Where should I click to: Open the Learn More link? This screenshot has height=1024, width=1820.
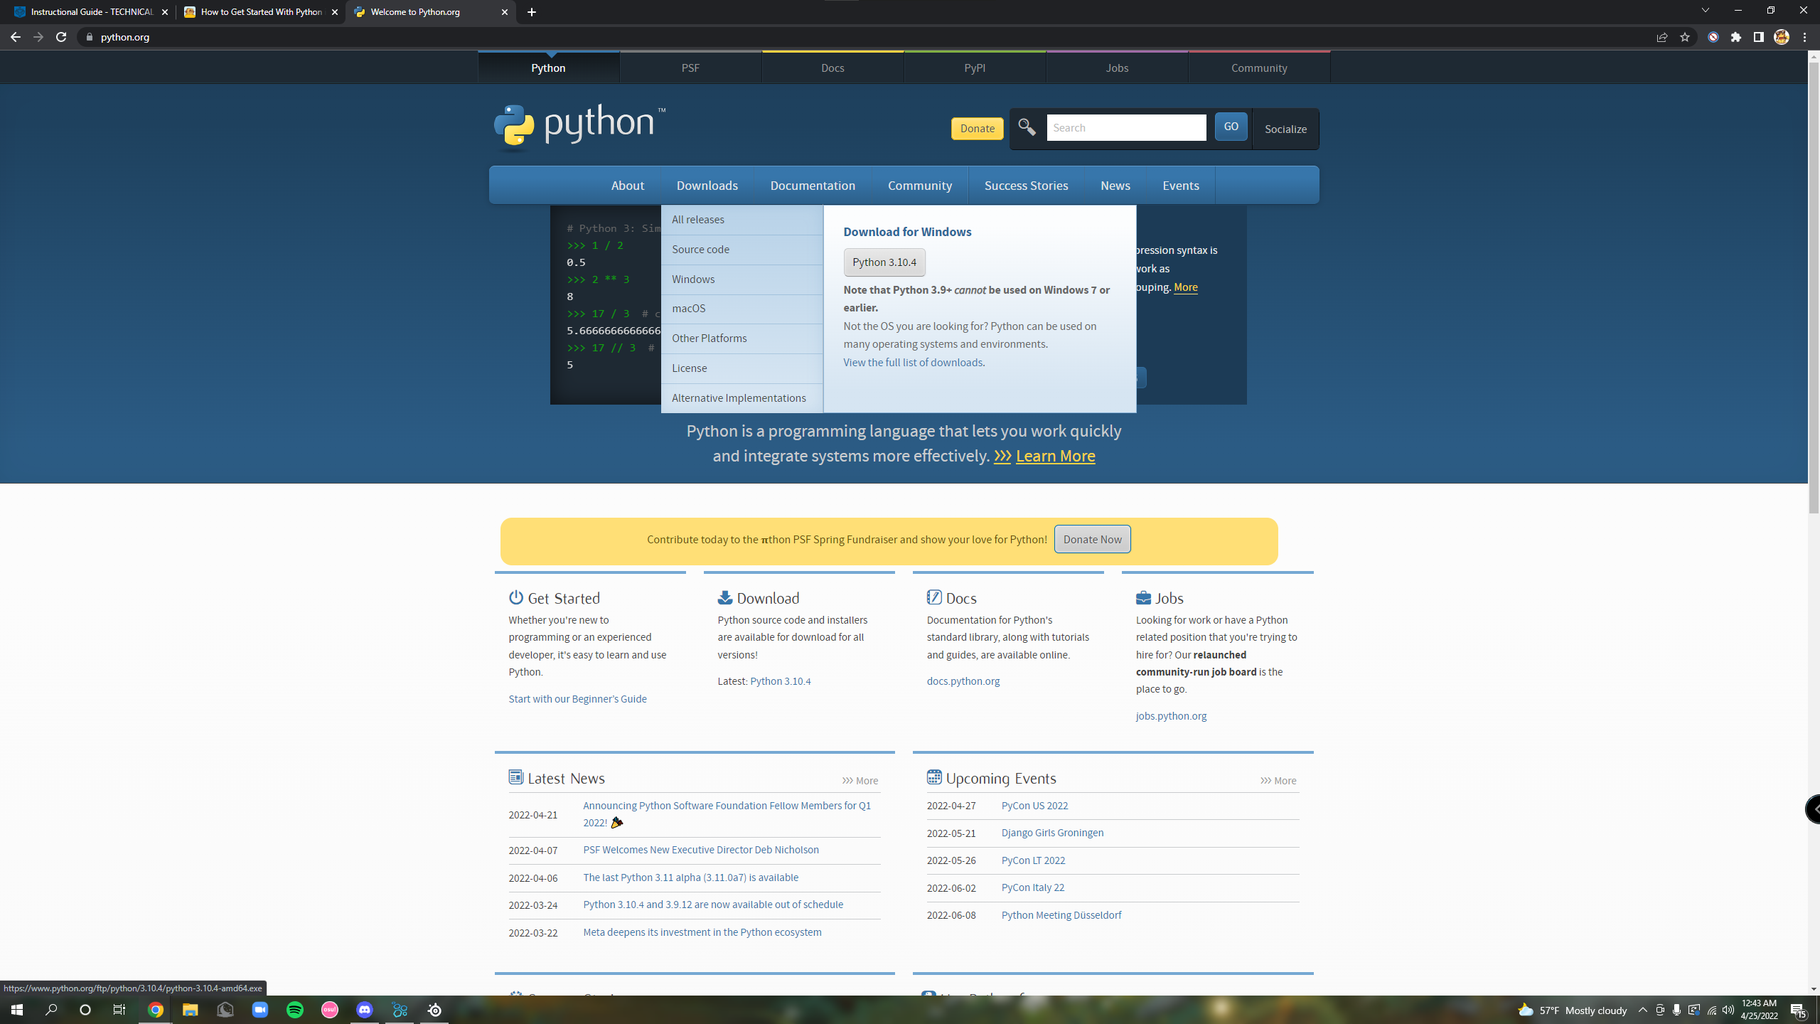[1055, 456]
